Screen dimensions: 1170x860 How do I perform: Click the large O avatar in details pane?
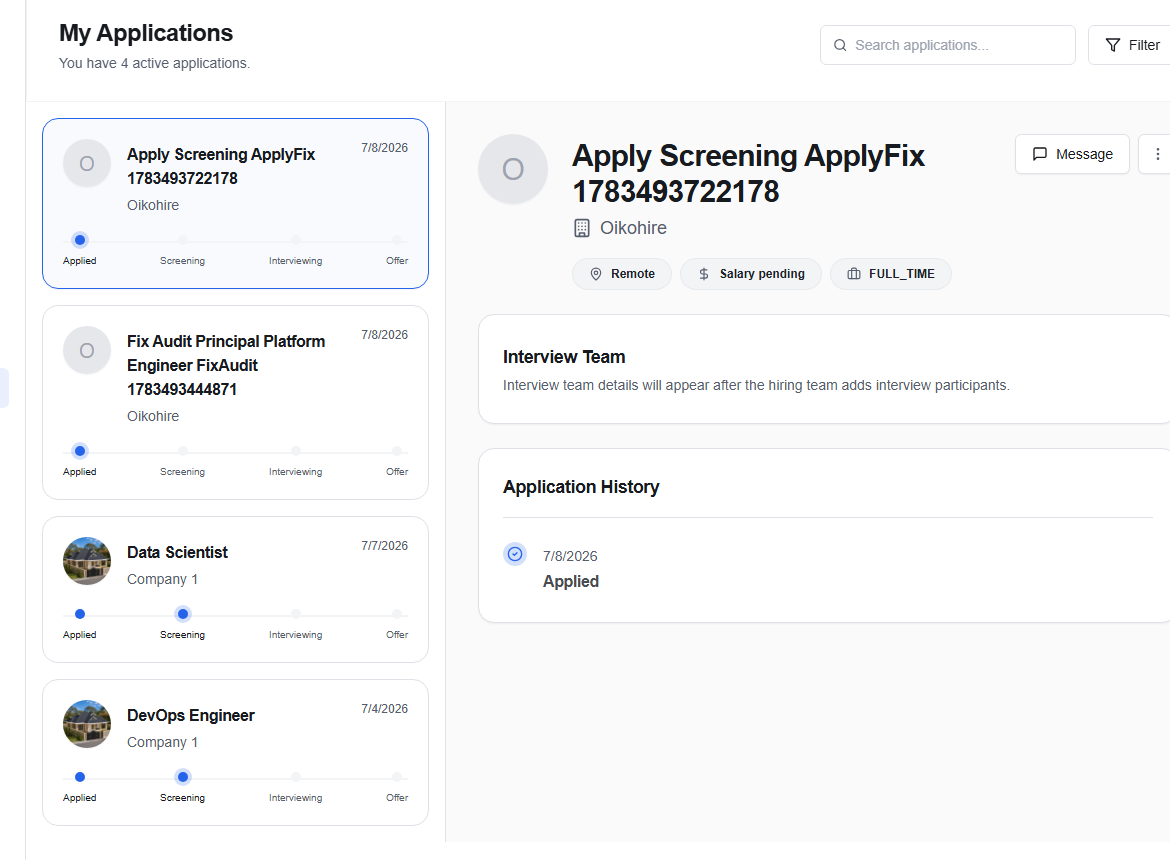[513, 169]
